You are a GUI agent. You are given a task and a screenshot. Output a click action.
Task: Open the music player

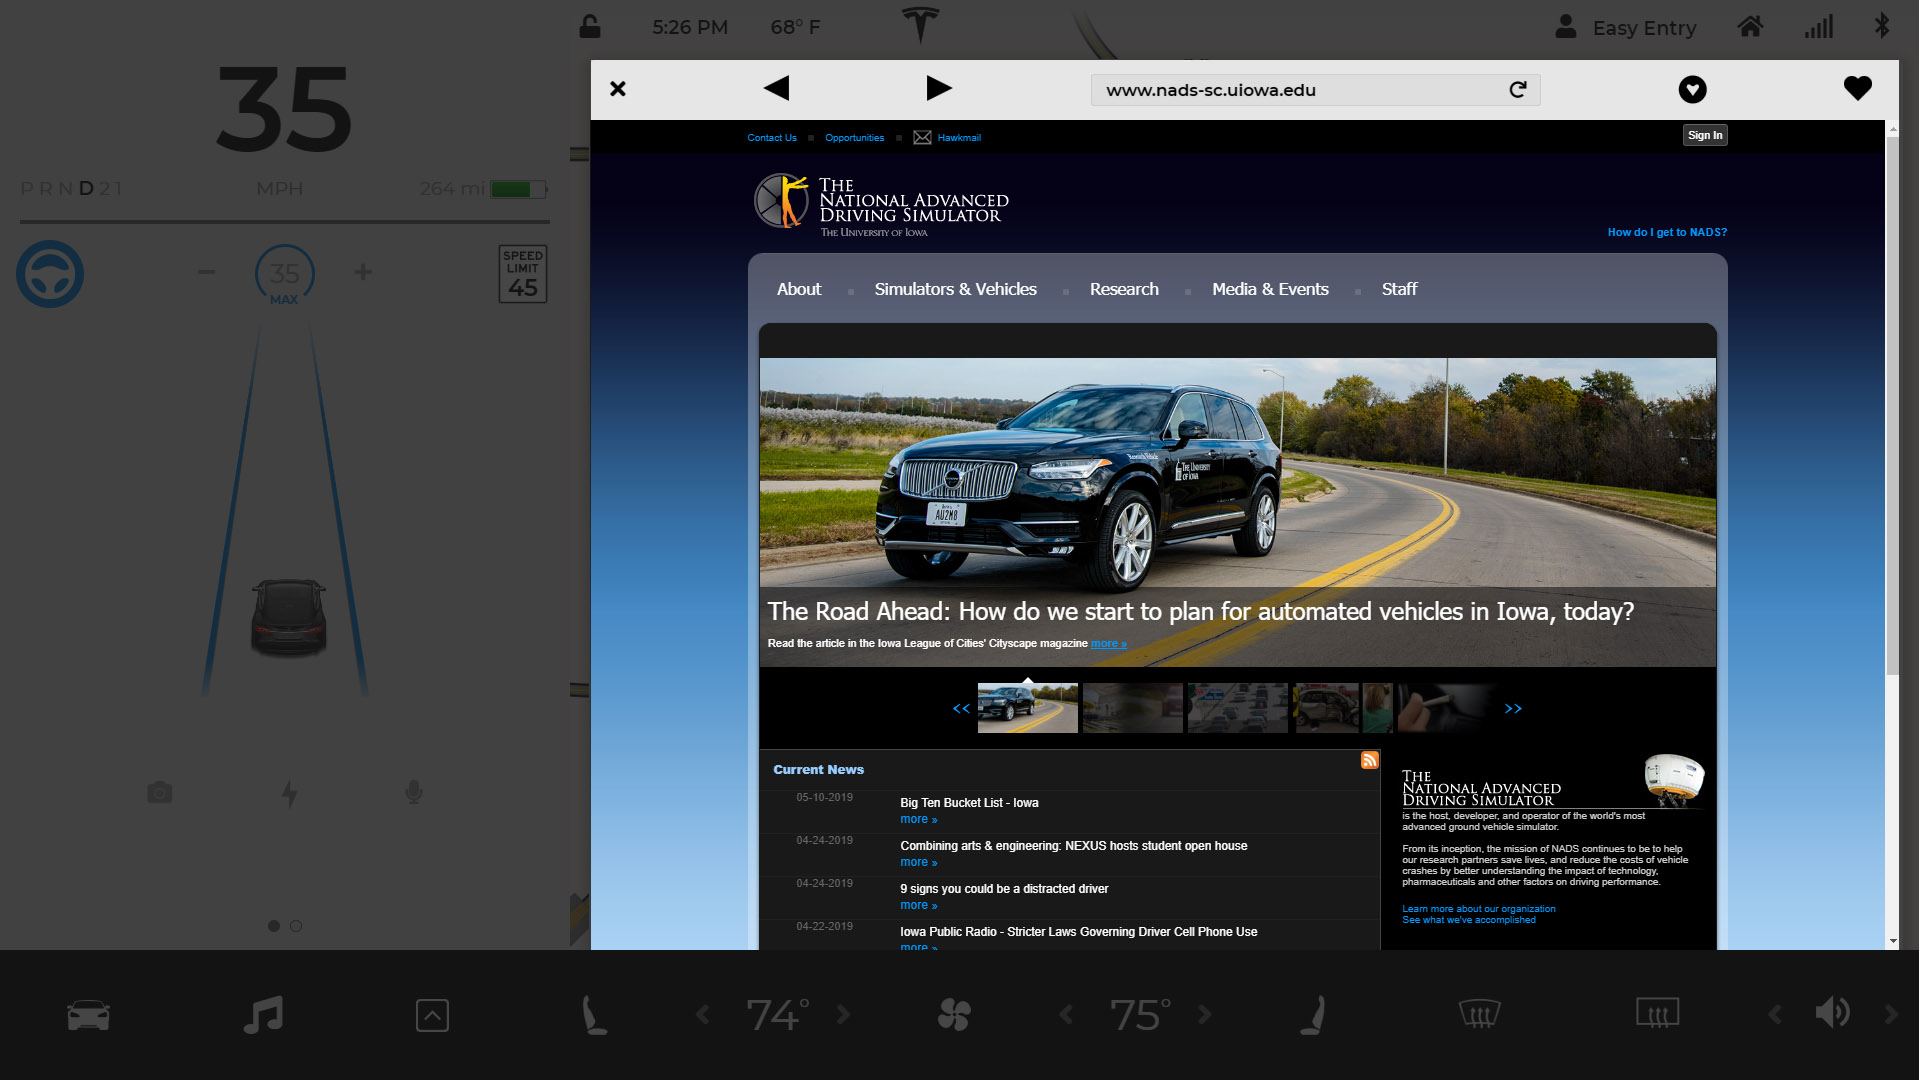(x=263, y=1015)
